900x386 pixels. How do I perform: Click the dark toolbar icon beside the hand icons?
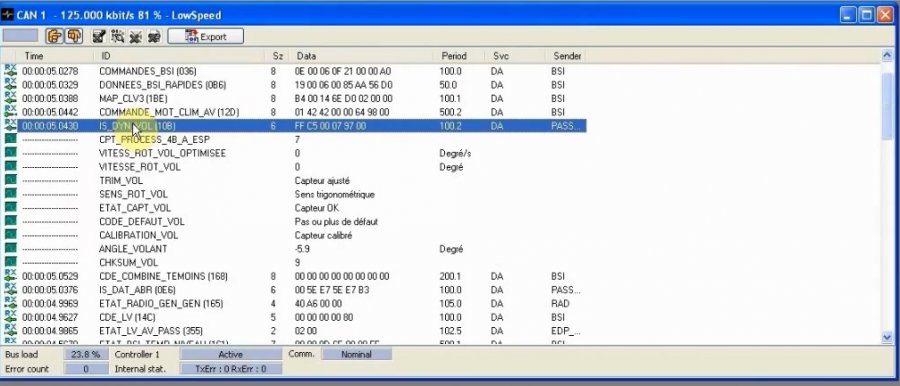click(x=99, y=37)
